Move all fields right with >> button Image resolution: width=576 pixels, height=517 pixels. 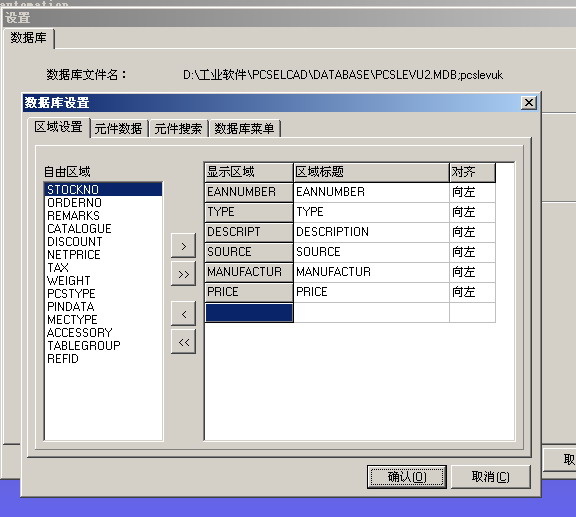(x=183, y=274)
